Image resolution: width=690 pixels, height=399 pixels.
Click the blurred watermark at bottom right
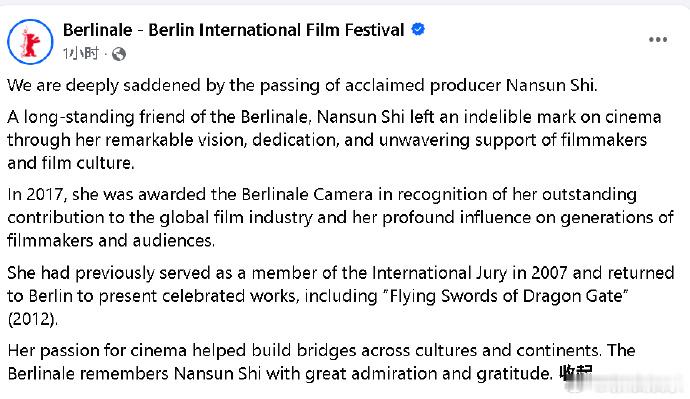tap(625, 385)
